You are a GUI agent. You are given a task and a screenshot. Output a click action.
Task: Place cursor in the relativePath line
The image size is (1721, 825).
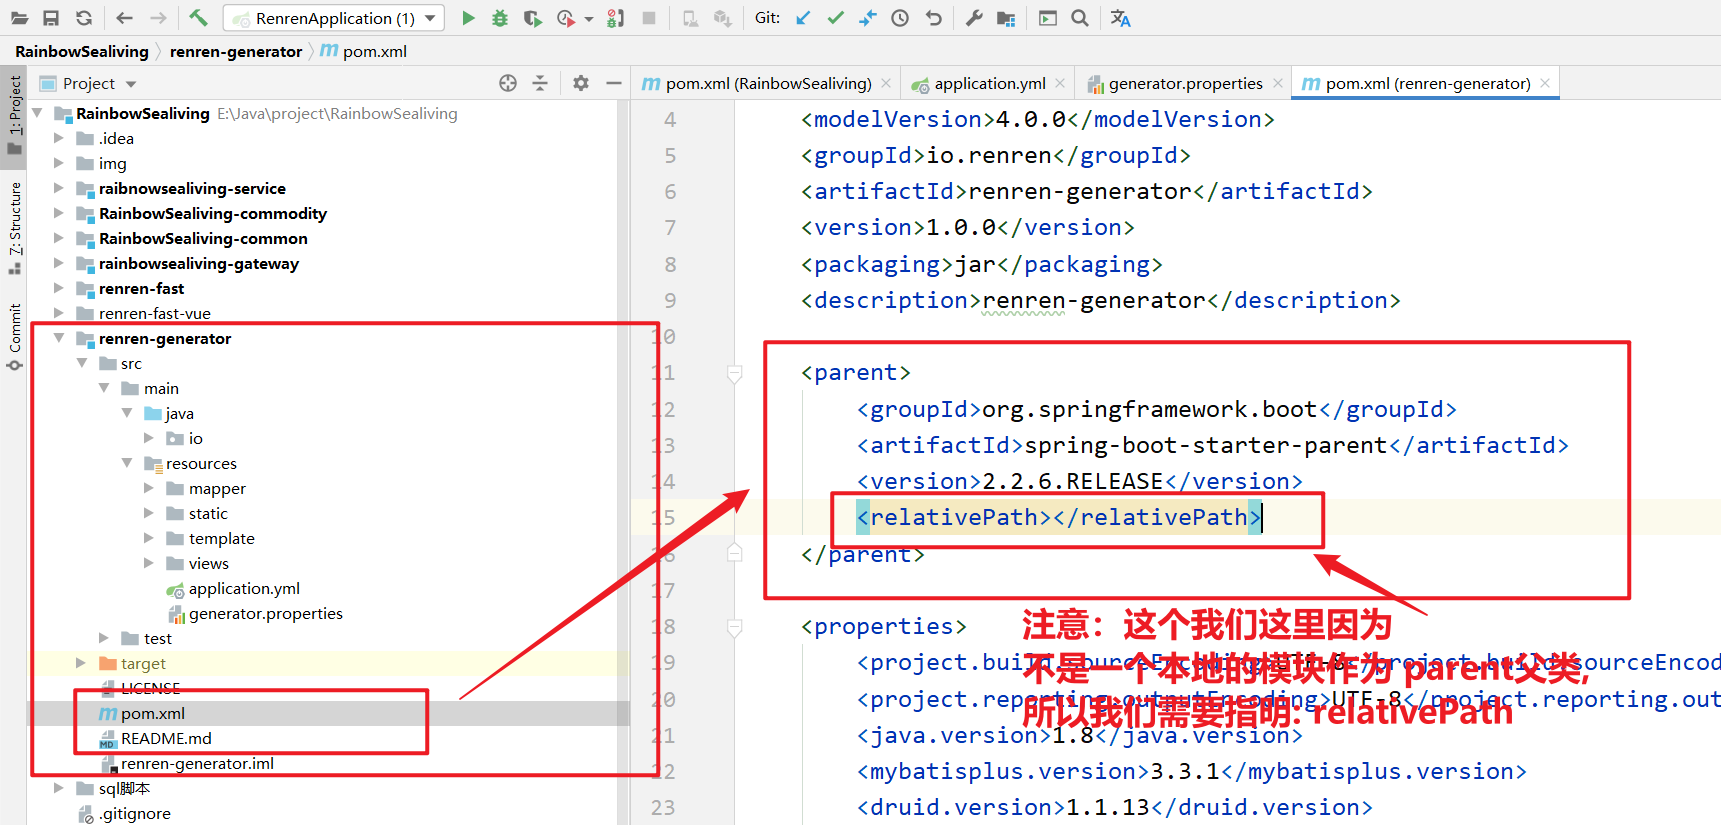click(x=1059, y=517)
